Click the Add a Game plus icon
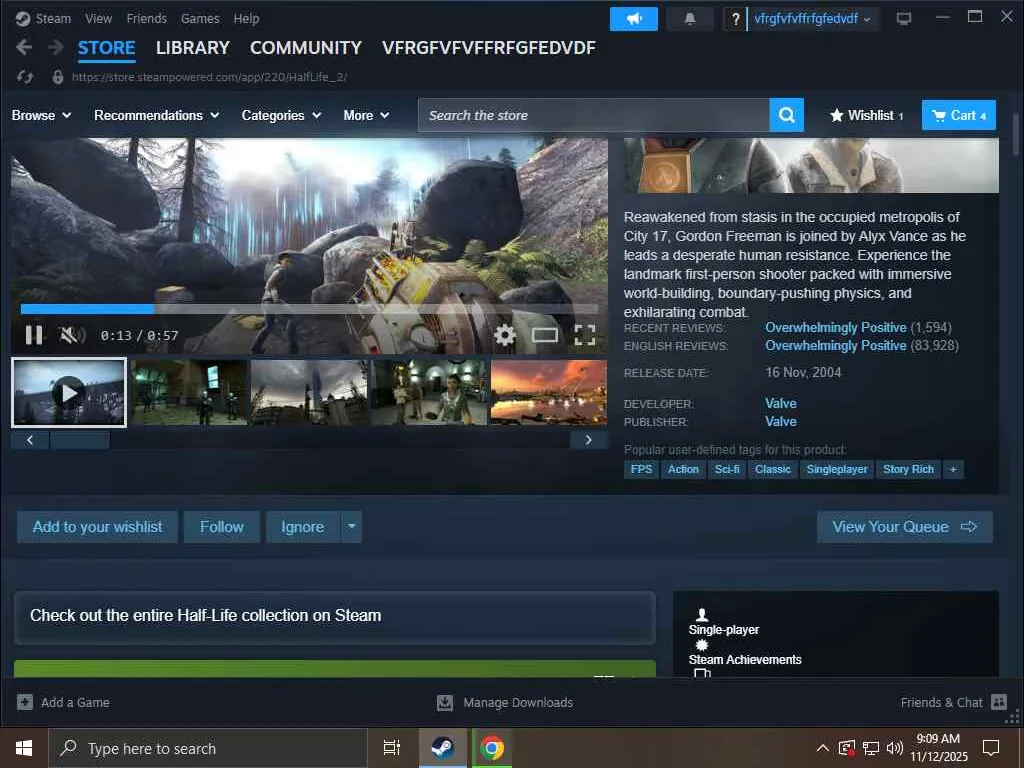The height and width of the screenshot is (768, 1024). coord(25,702)
